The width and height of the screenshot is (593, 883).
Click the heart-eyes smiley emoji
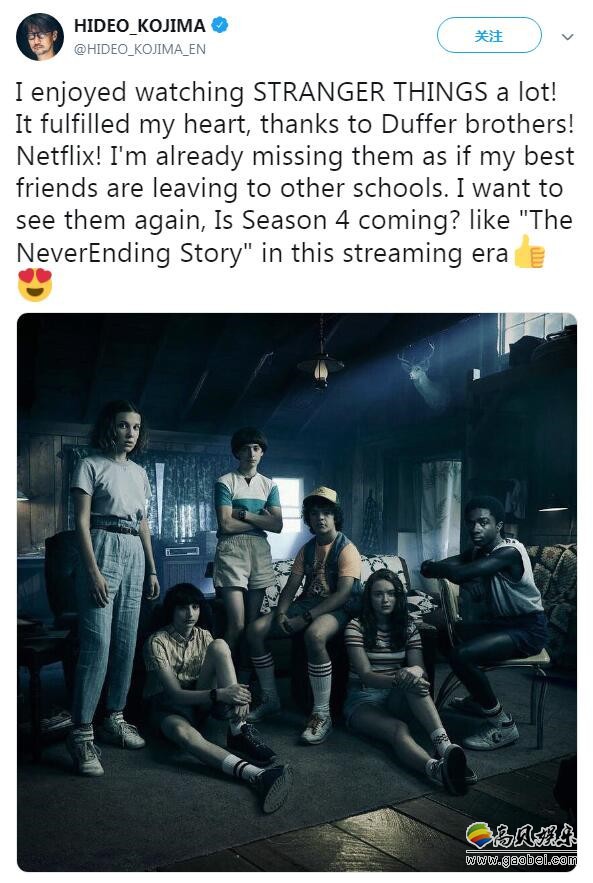(x=35, y=284)
